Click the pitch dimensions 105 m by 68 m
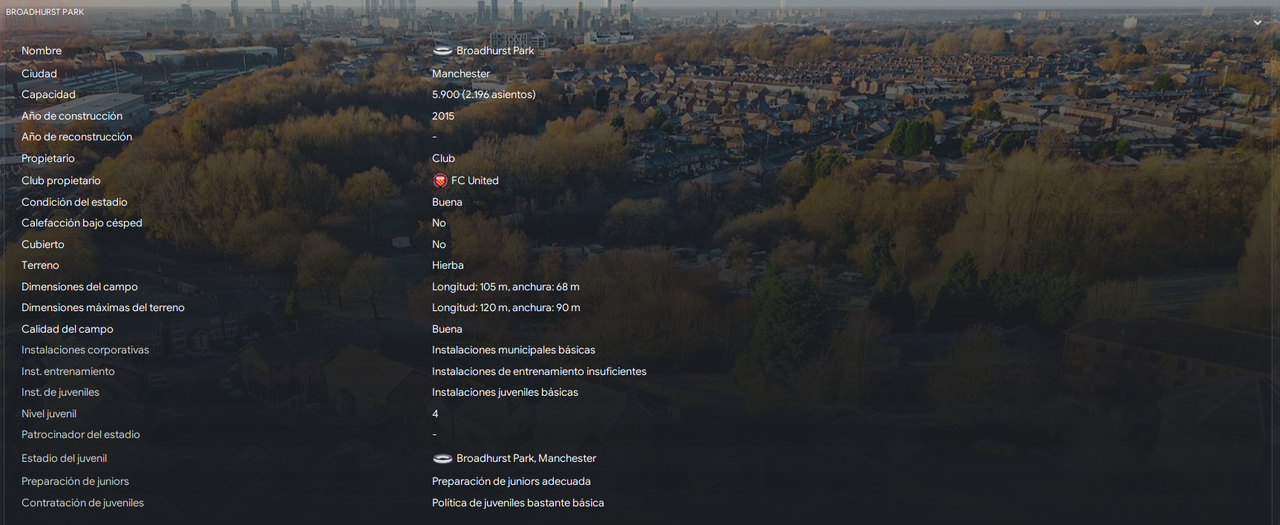The image size is (1280, 525). [x=505, y=287]
